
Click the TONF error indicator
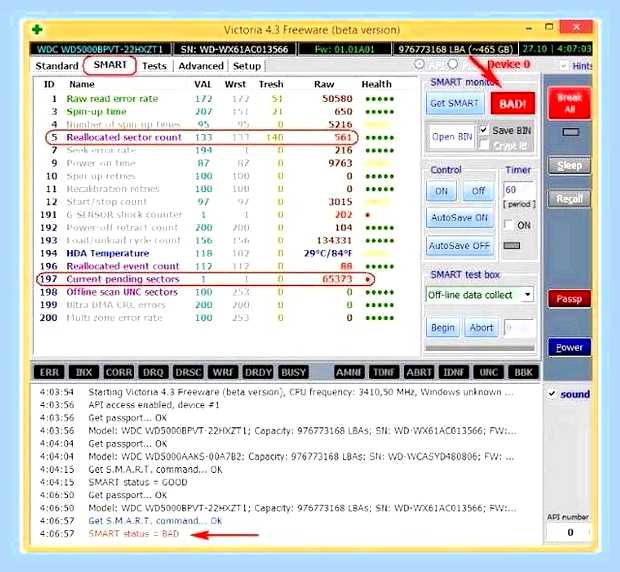(x=384, y=372)
